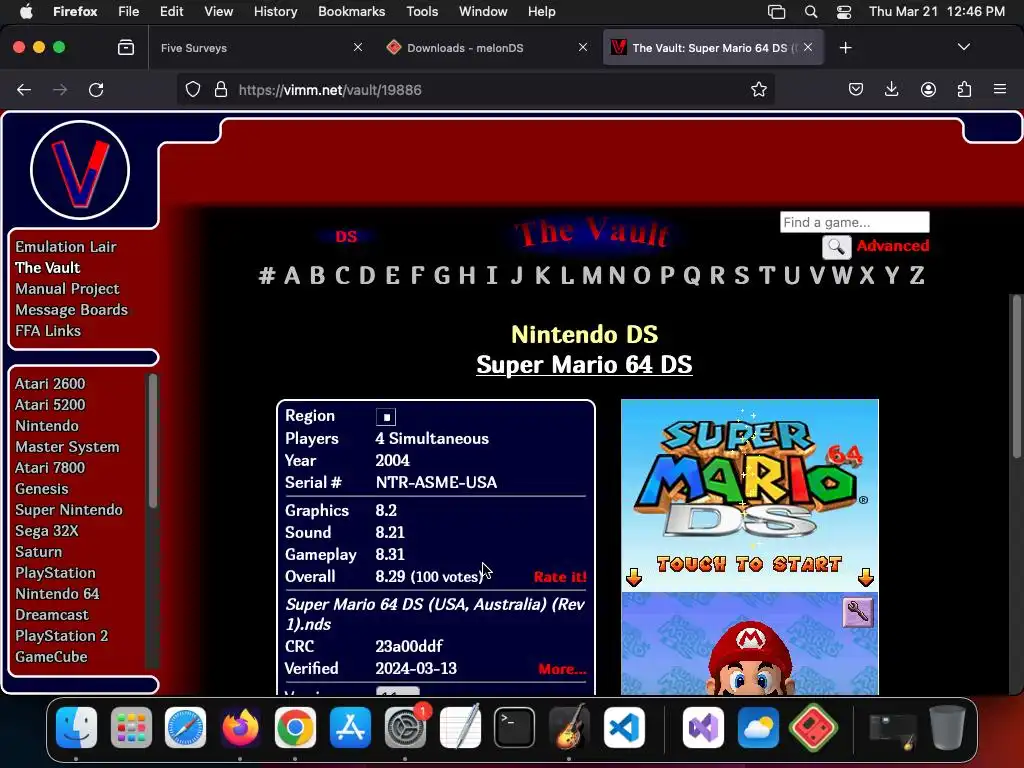
Task: Go back with the back arrow
Action: pos(24,89)
